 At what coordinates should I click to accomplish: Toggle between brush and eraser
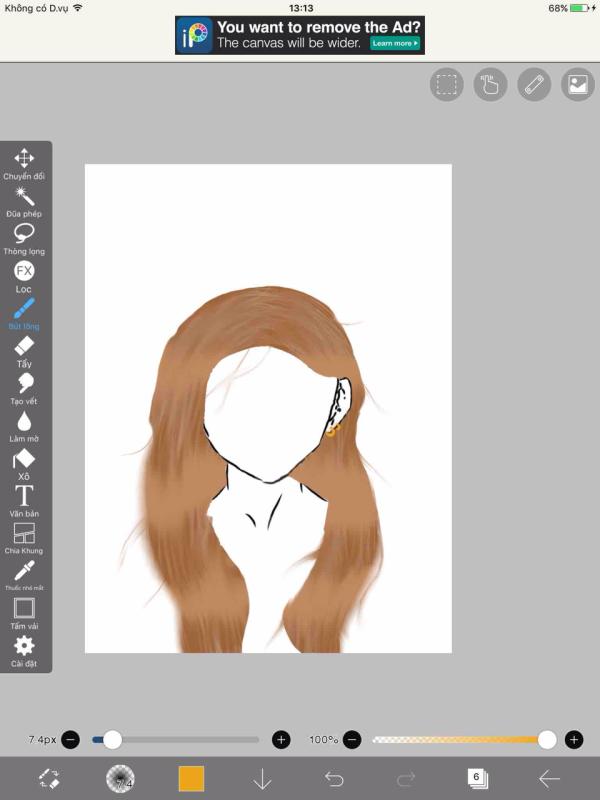tap(49, 779)
